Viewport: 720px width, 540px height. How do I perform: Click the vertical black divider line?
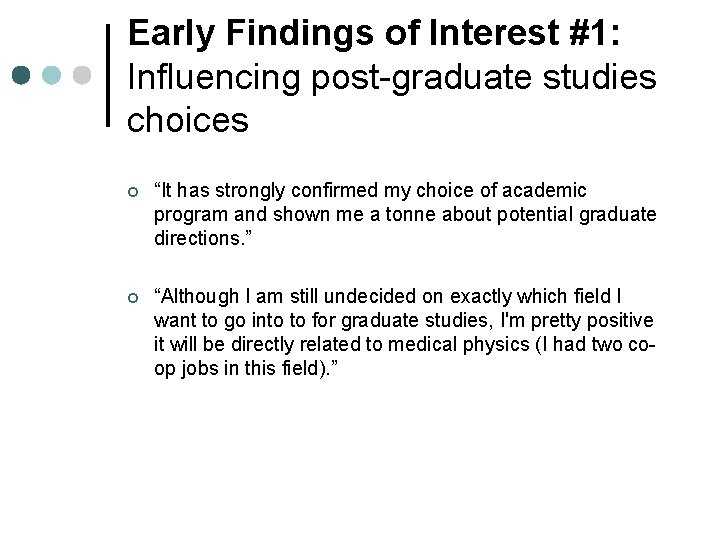109,75
